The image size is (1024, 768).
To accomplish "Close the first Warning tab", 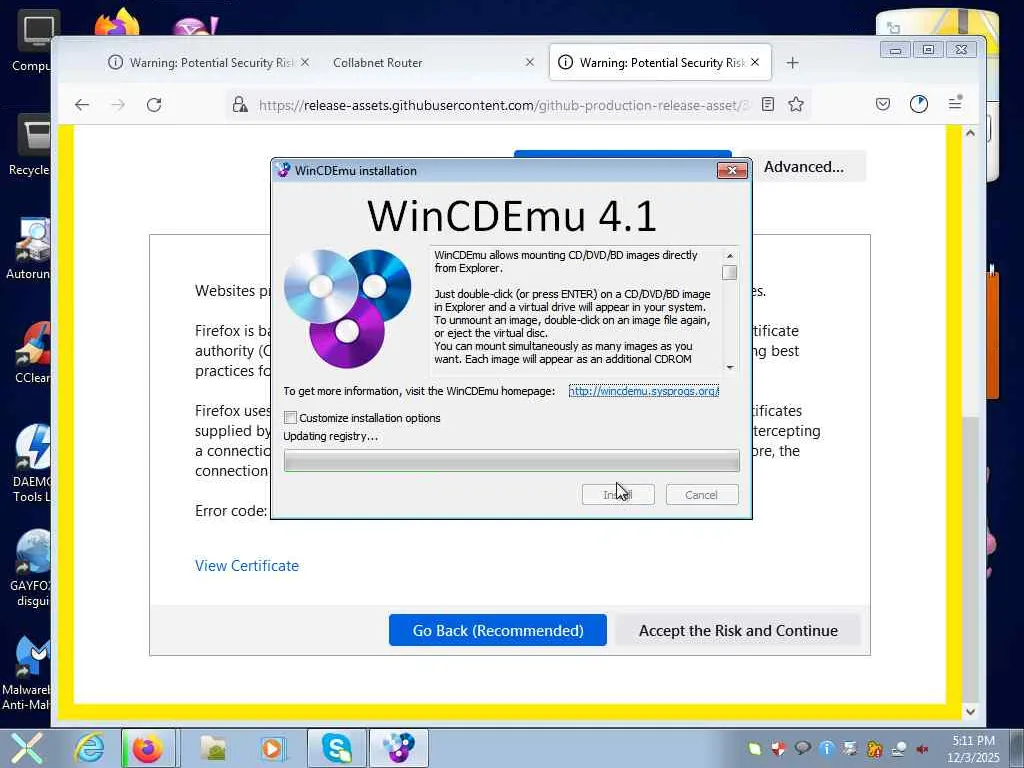I will (x=304, y=62).
